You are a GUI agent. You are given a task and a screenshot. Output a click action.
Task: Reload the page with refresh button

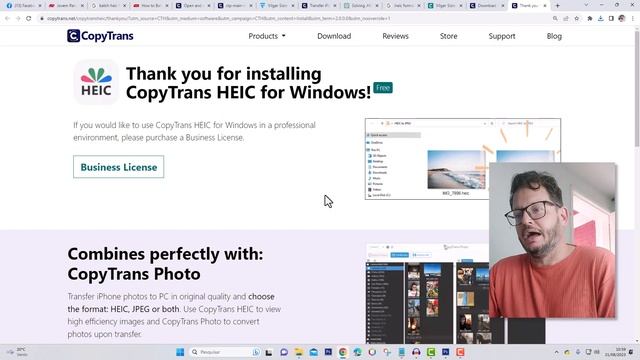point(29,18)
